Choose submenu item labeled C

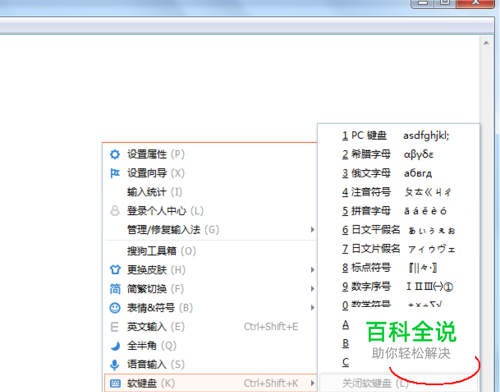tap(346, 362)
